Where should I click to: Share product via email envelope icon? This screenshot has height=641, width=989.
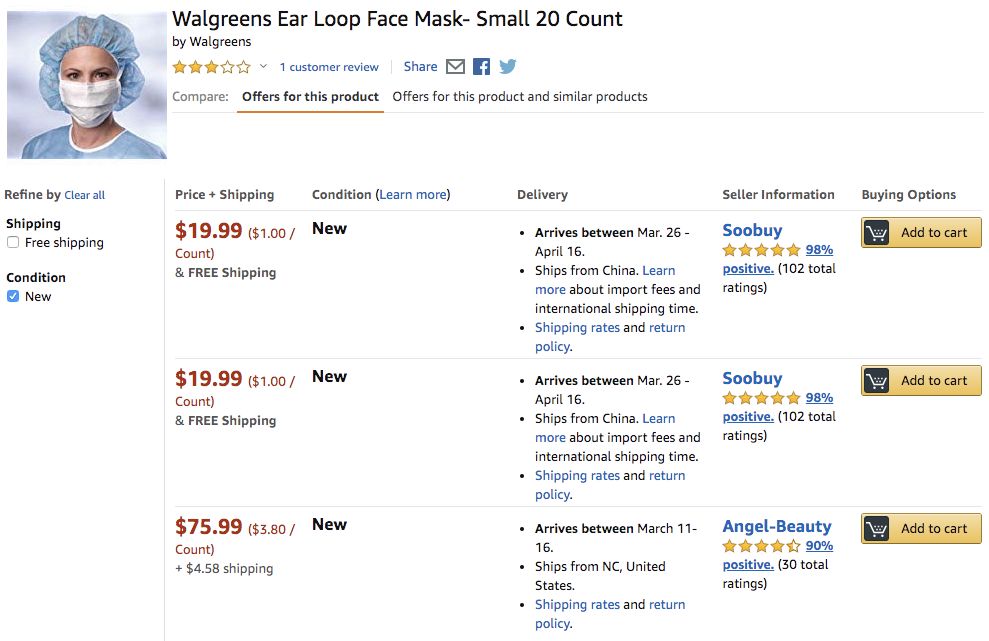click(455, 67)
